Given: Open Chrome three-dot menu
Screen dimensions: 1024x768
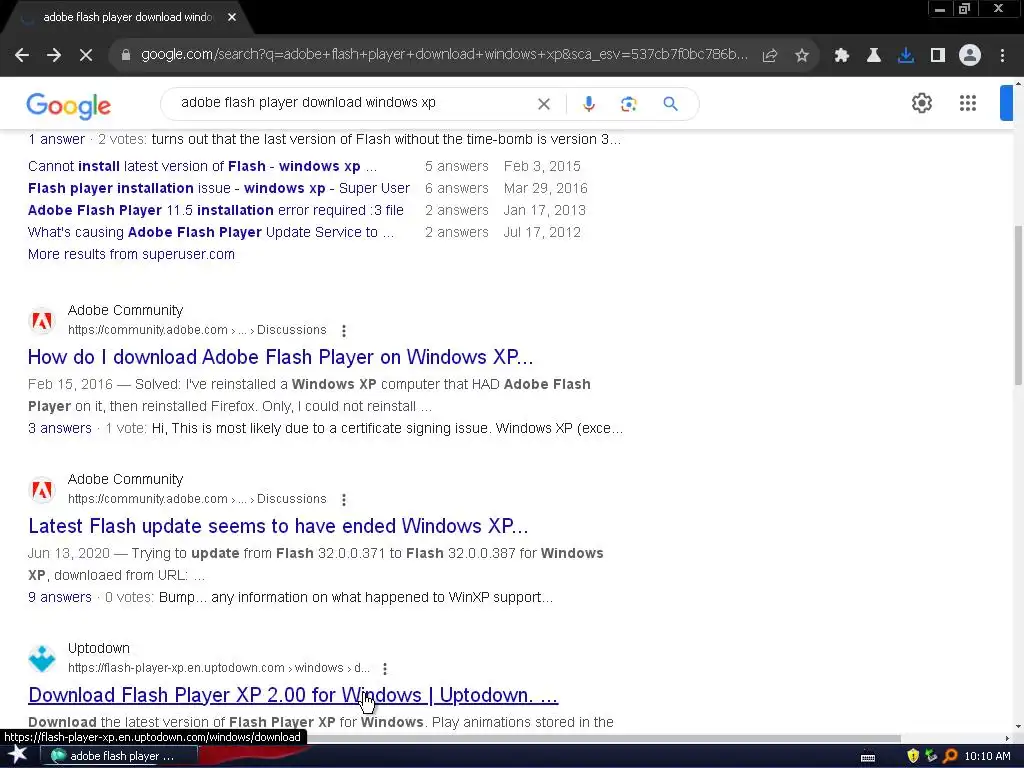Looking at the screenshot, I should [1002, 56].
